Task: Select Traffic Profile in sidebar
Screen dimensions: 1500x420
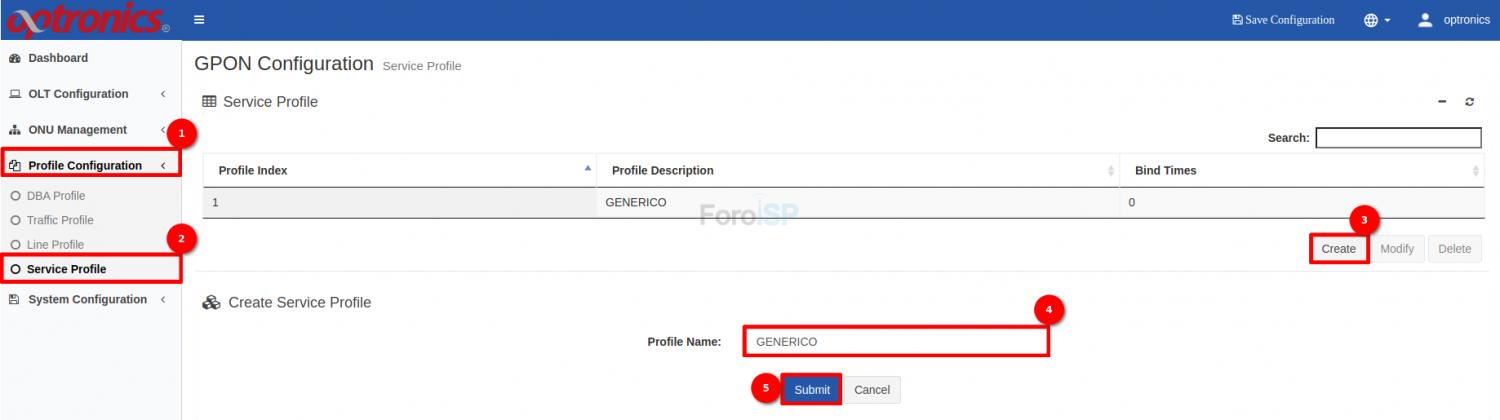Action: 60,220
